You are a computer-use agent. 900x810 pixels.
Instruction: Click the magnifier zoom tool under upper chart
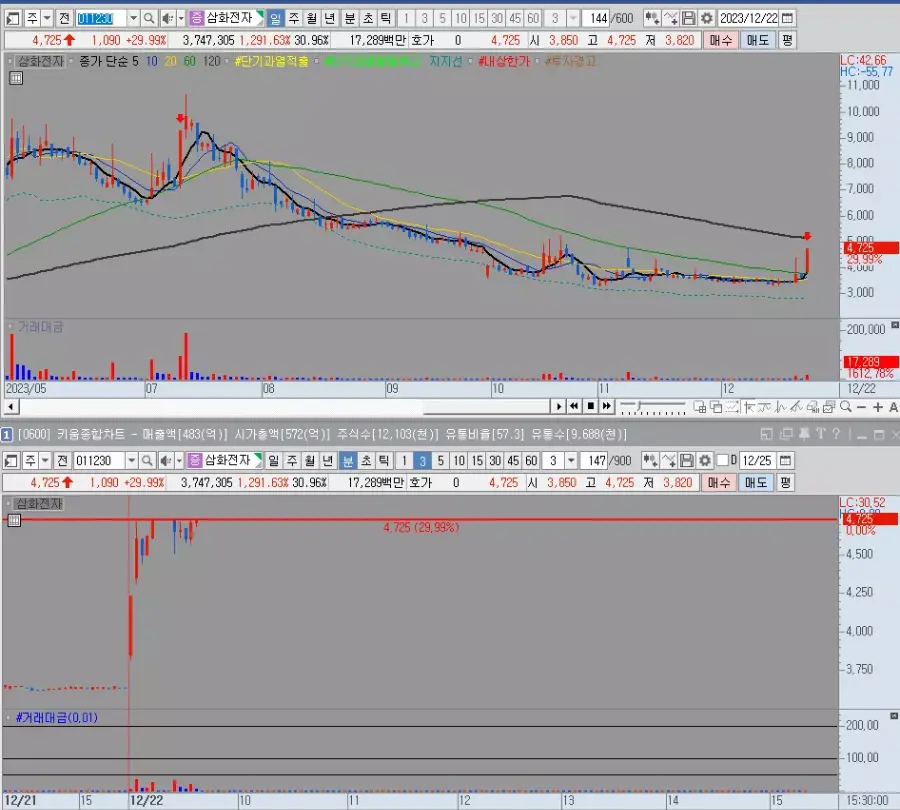pyautogui.click(x=845, y=407)
